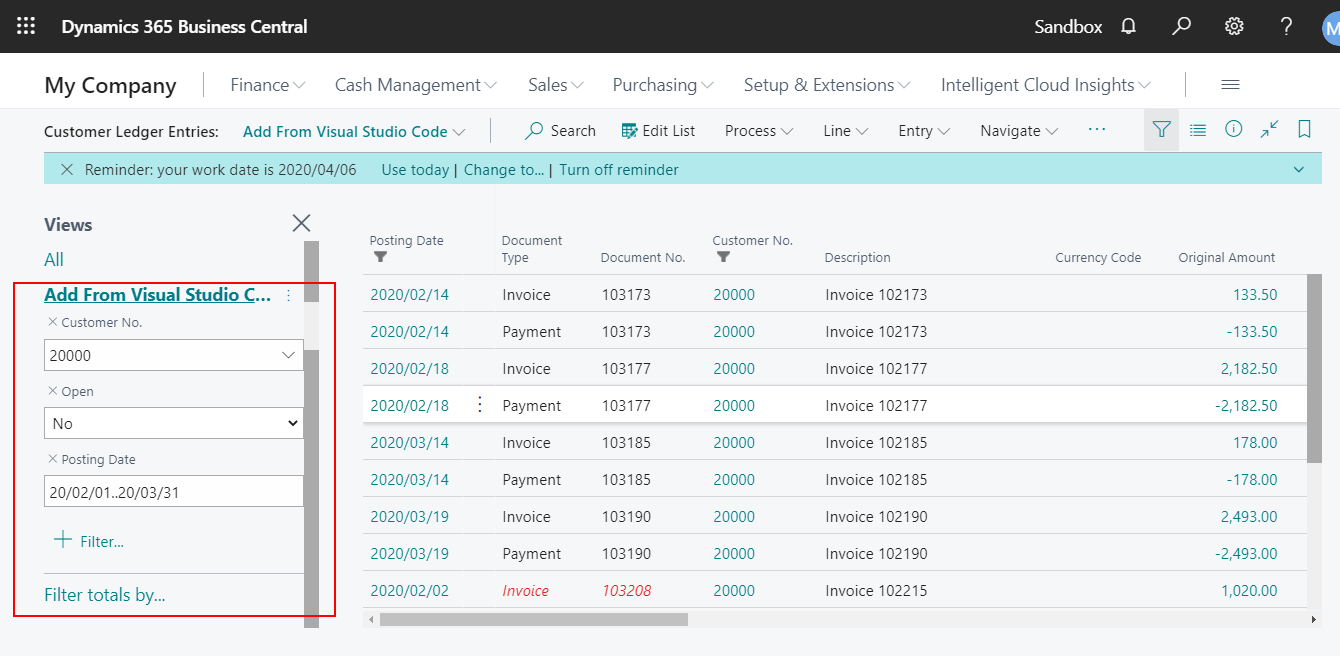
Task: Click the Use today link
Action: pyautogui.click(x=415, y=169)
